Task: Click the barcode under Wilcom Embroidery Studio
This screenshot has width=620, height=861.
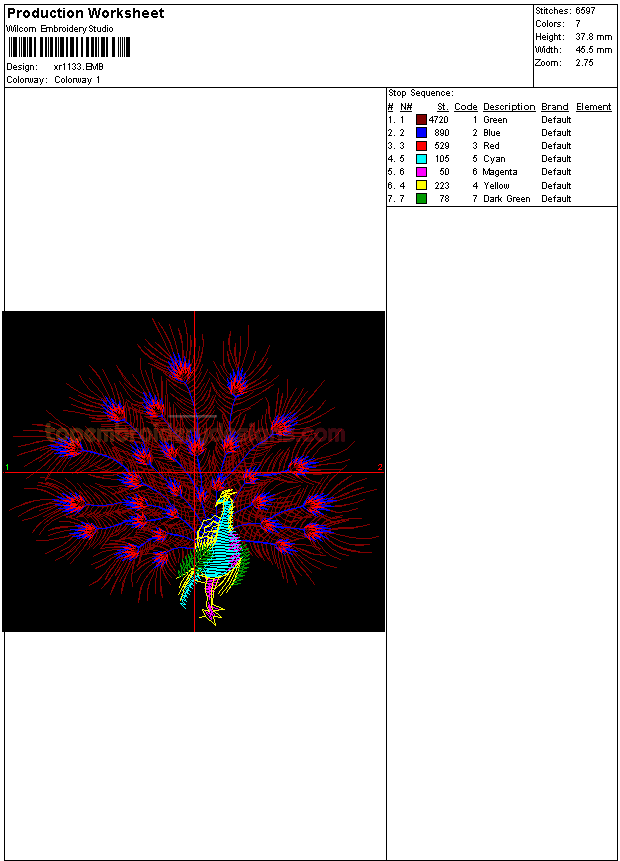Action: point(69,47)
